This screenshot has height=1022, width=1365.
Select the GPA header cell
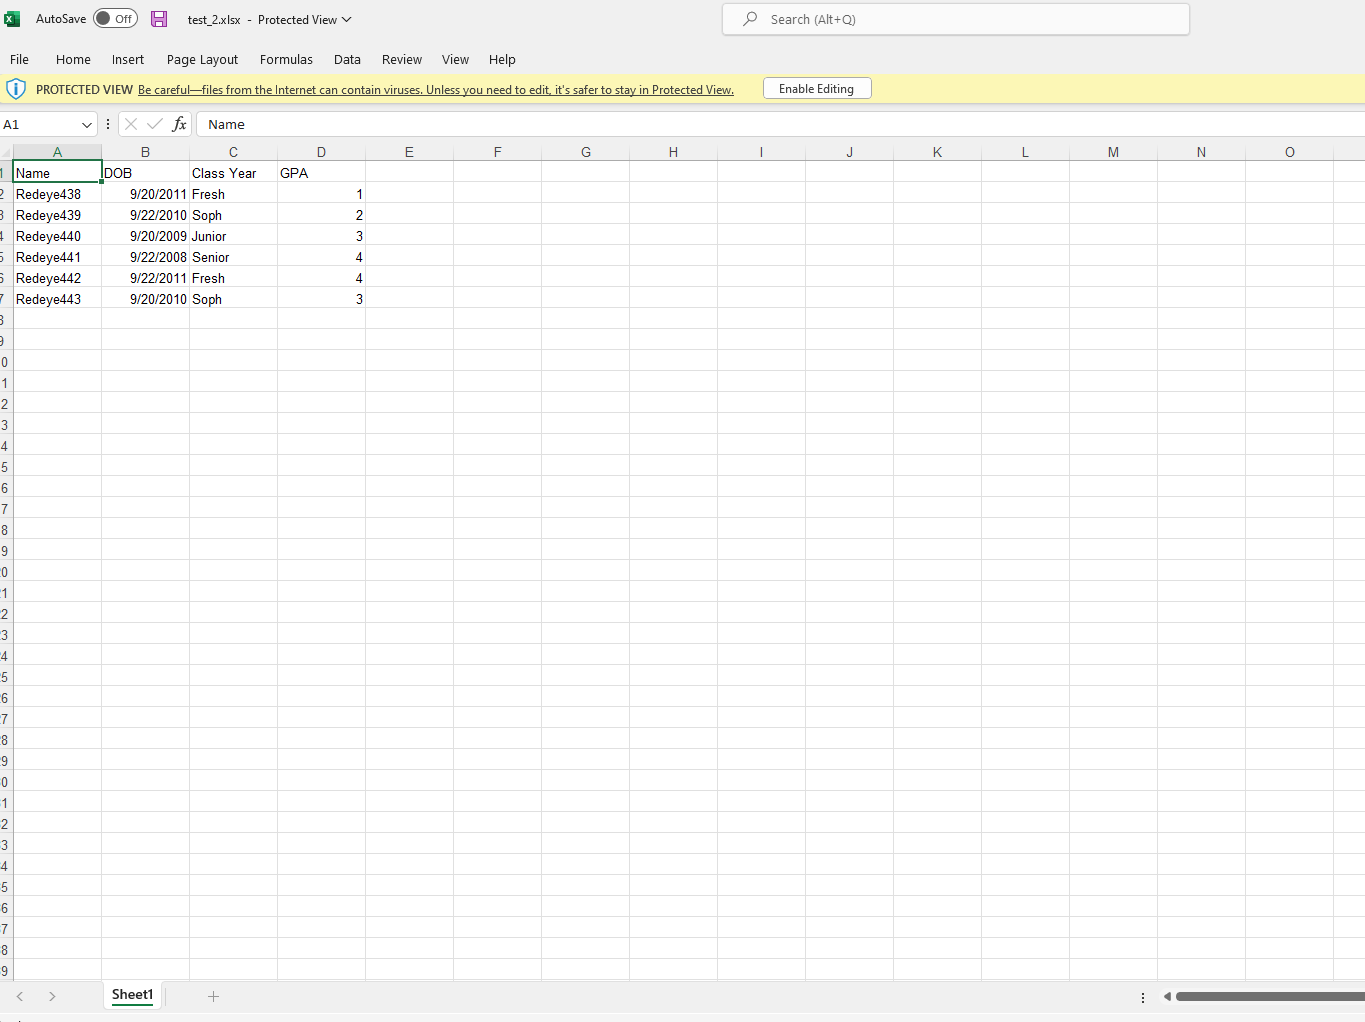pyautogui.click(x=321, y=172)
